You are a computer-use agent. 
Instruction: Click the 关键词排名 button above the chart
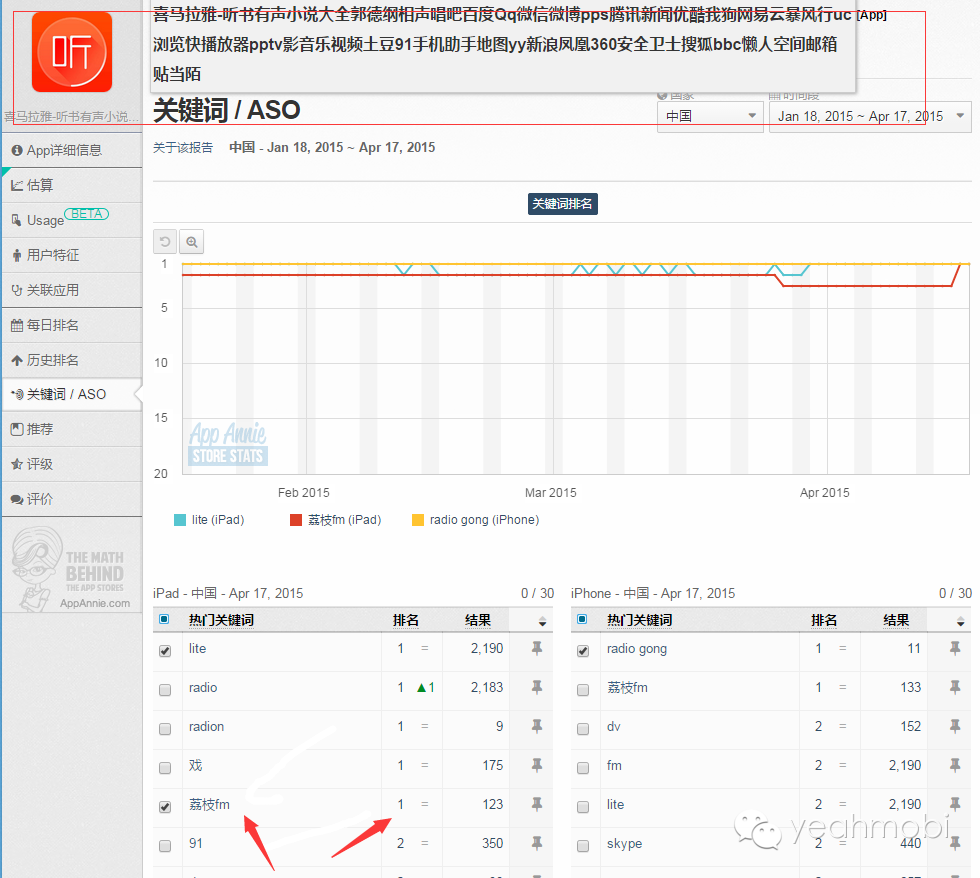click(x=562, y=203)
